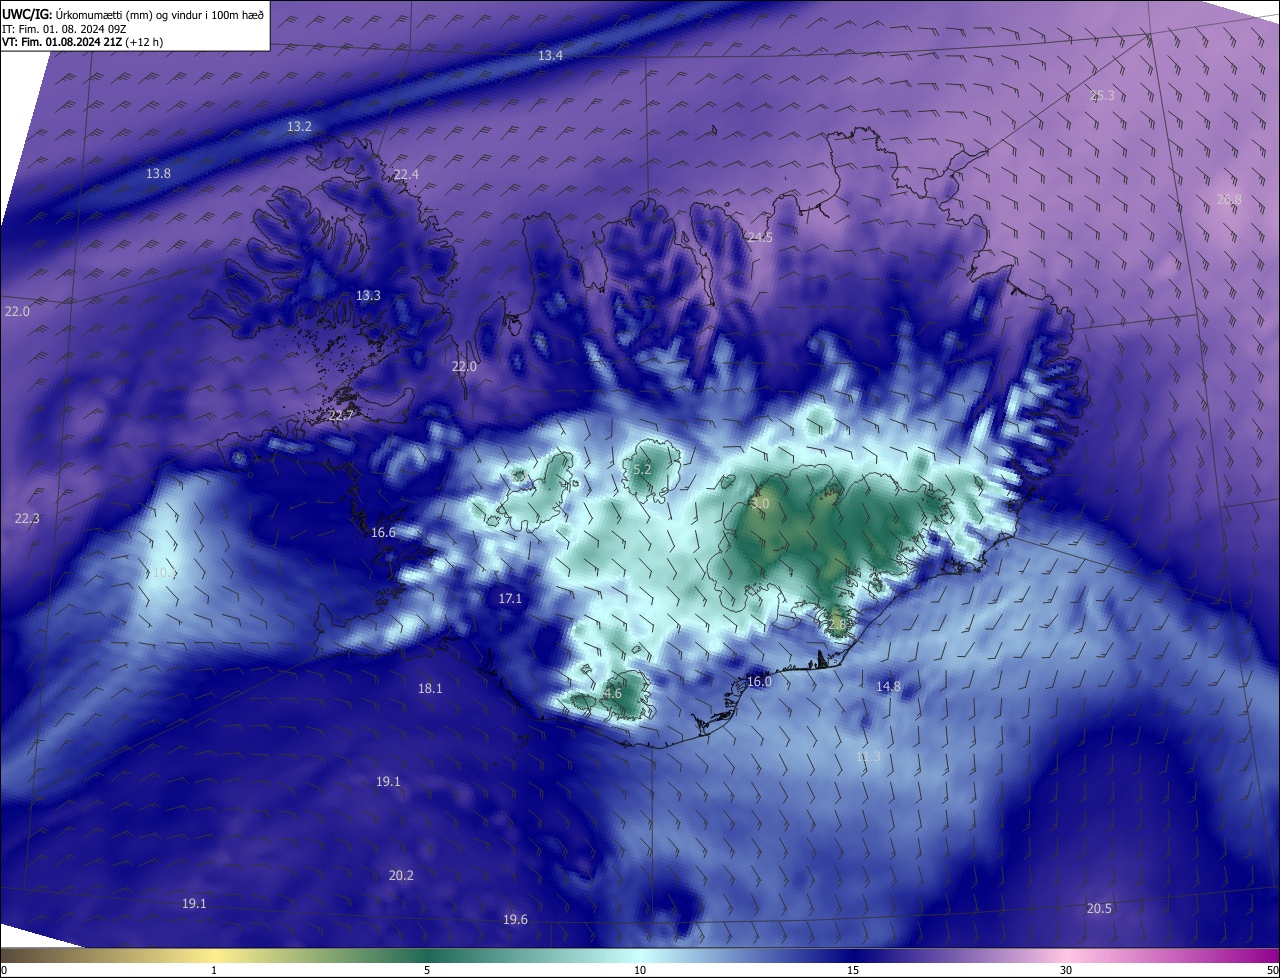Click the 5 tick label on the color scale
1280x978 pixels.
(427, 971)
